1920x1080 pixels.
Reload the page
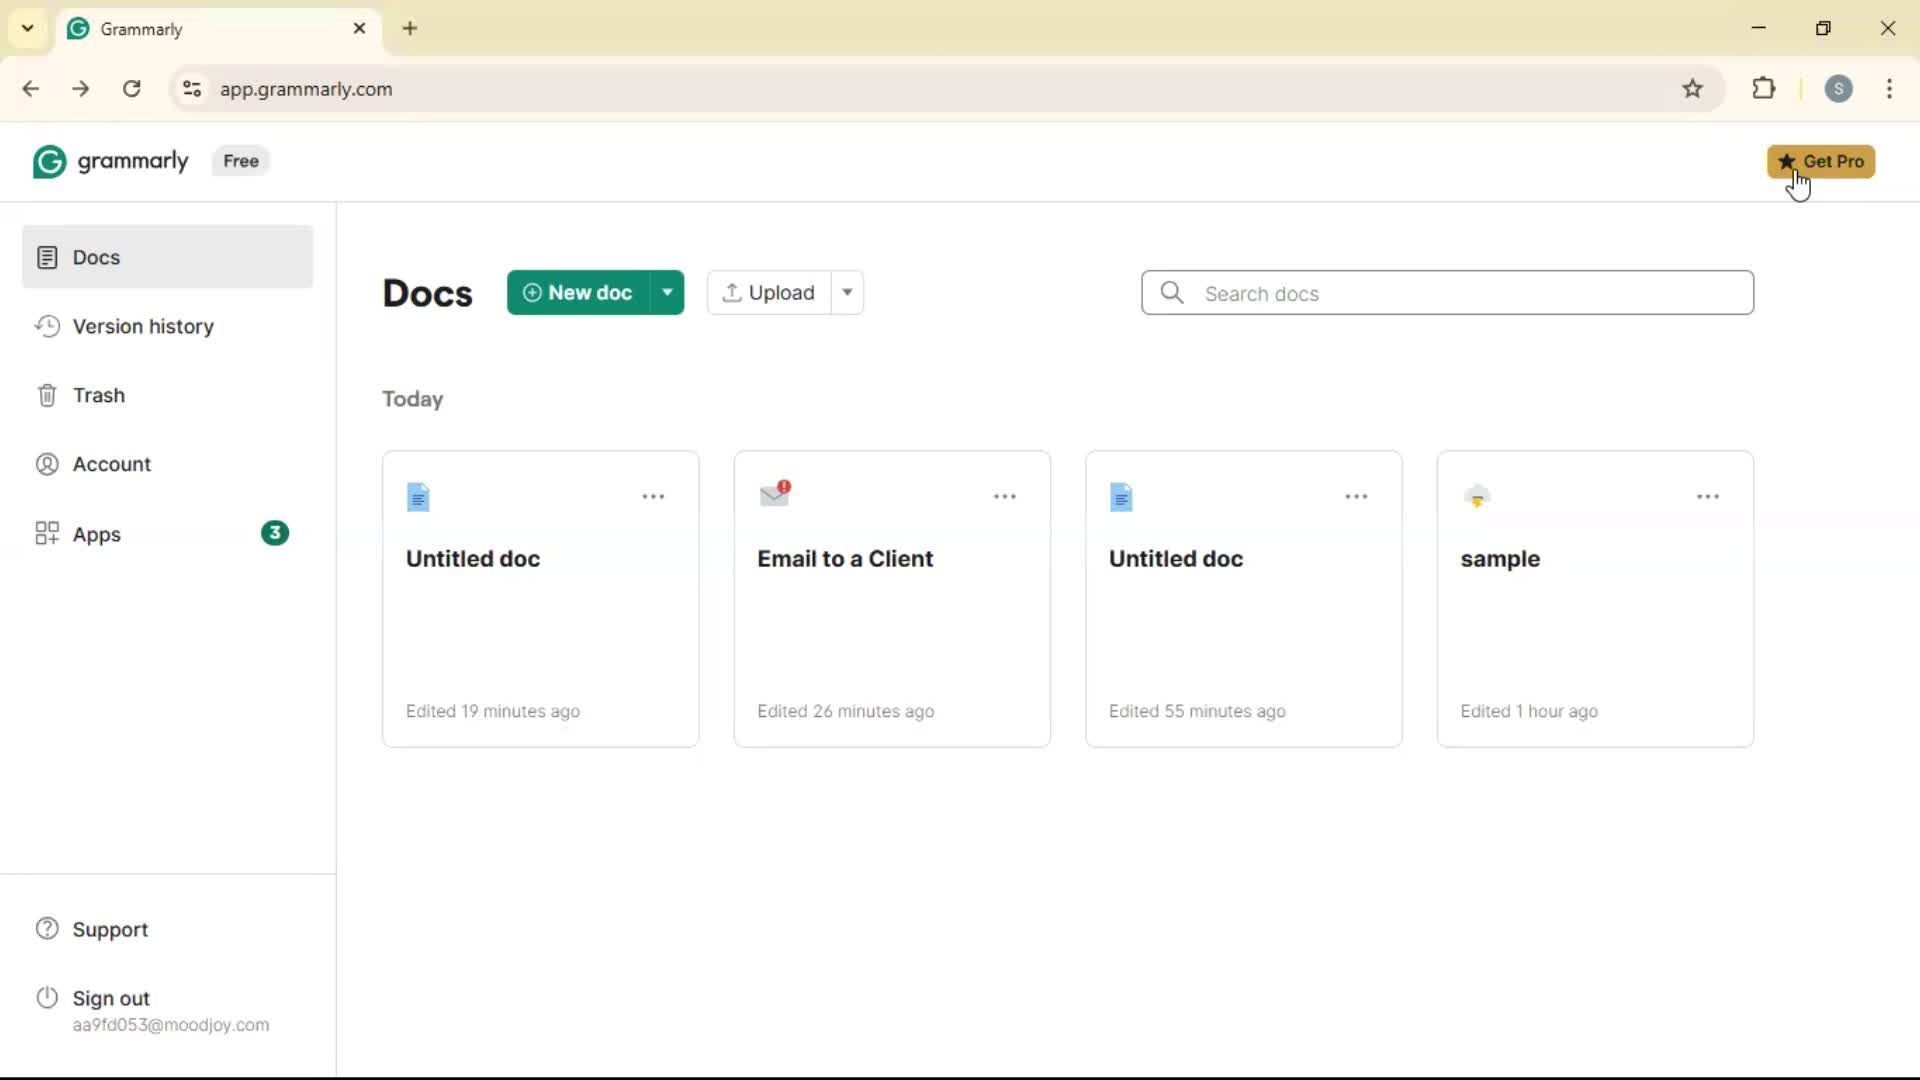(x=132, y=89)
